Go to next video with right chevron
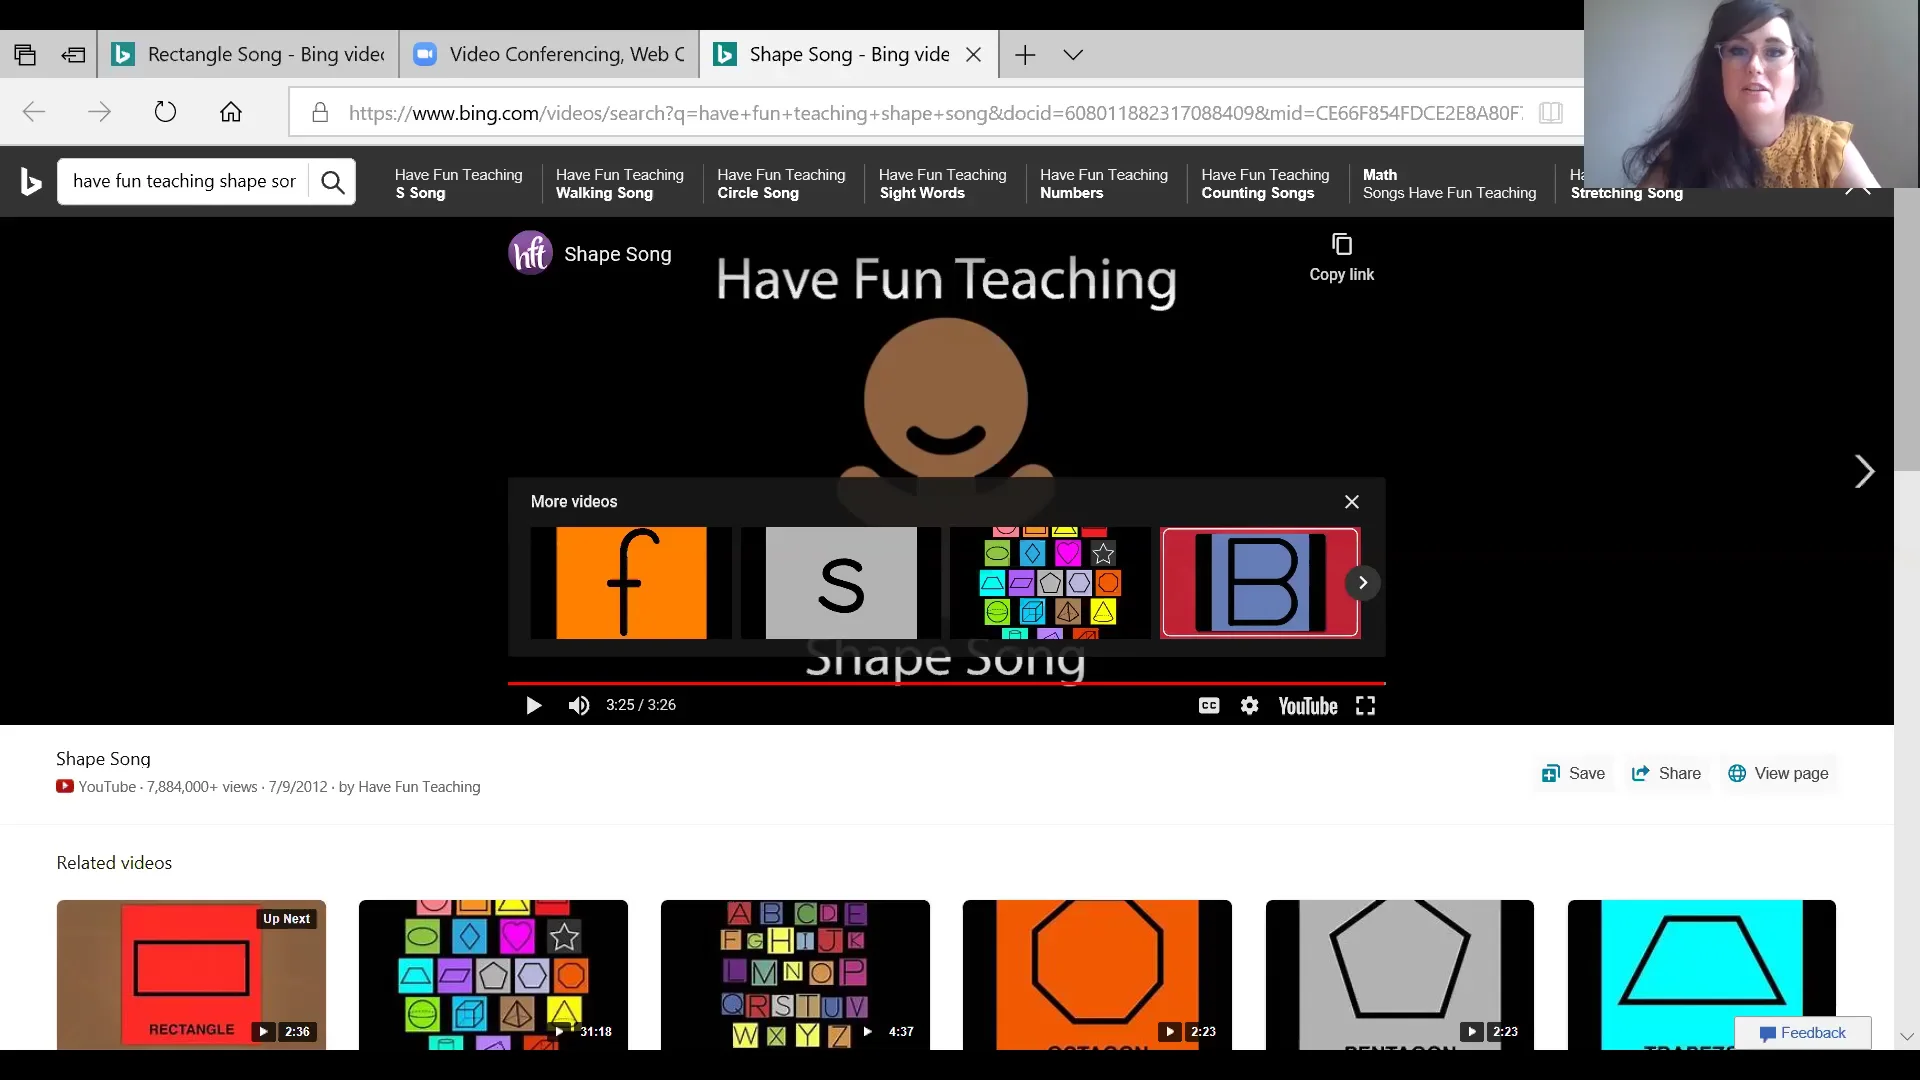1920x1080 pixels. click(1864, 472)
